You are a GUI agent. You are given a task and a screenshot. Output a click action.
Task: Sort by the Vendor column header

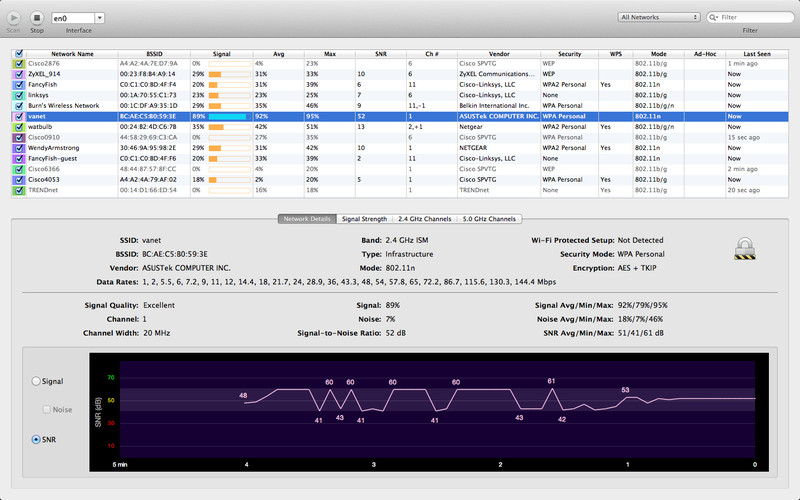(499, 54)
